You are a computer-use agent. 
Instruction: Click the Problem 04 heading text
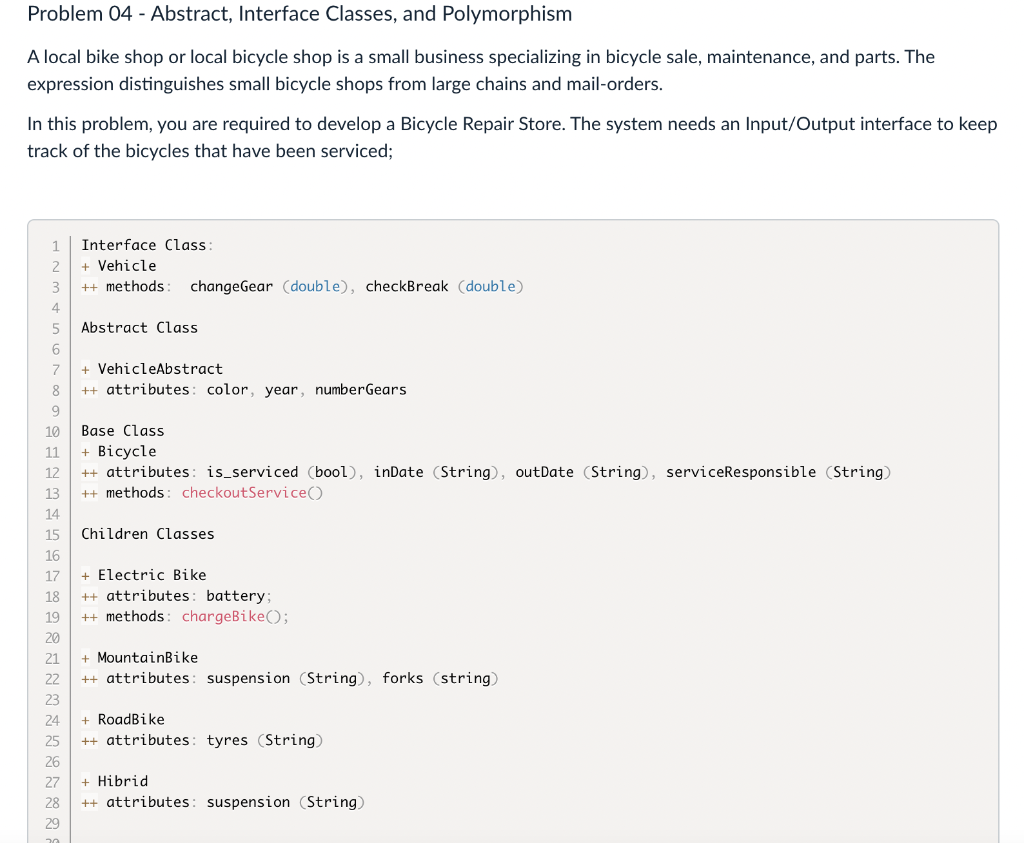(300, 14)
